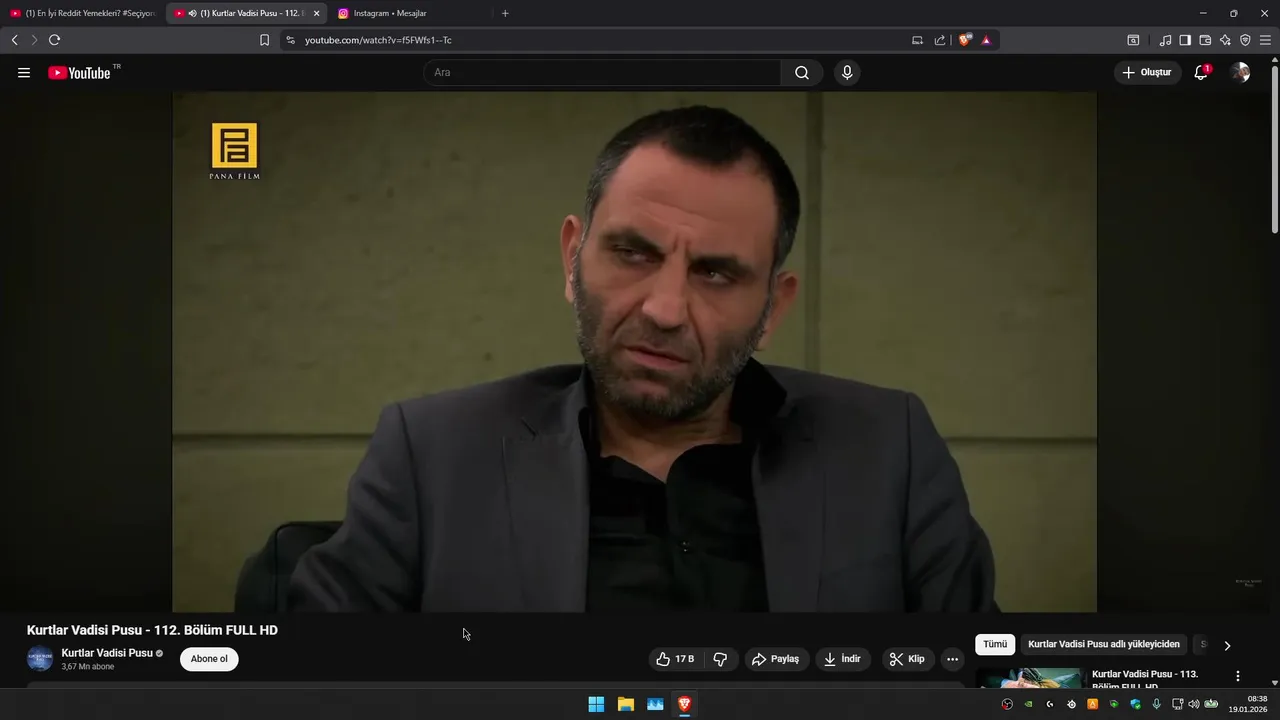Reload the current page

click(x=54, y=40)
